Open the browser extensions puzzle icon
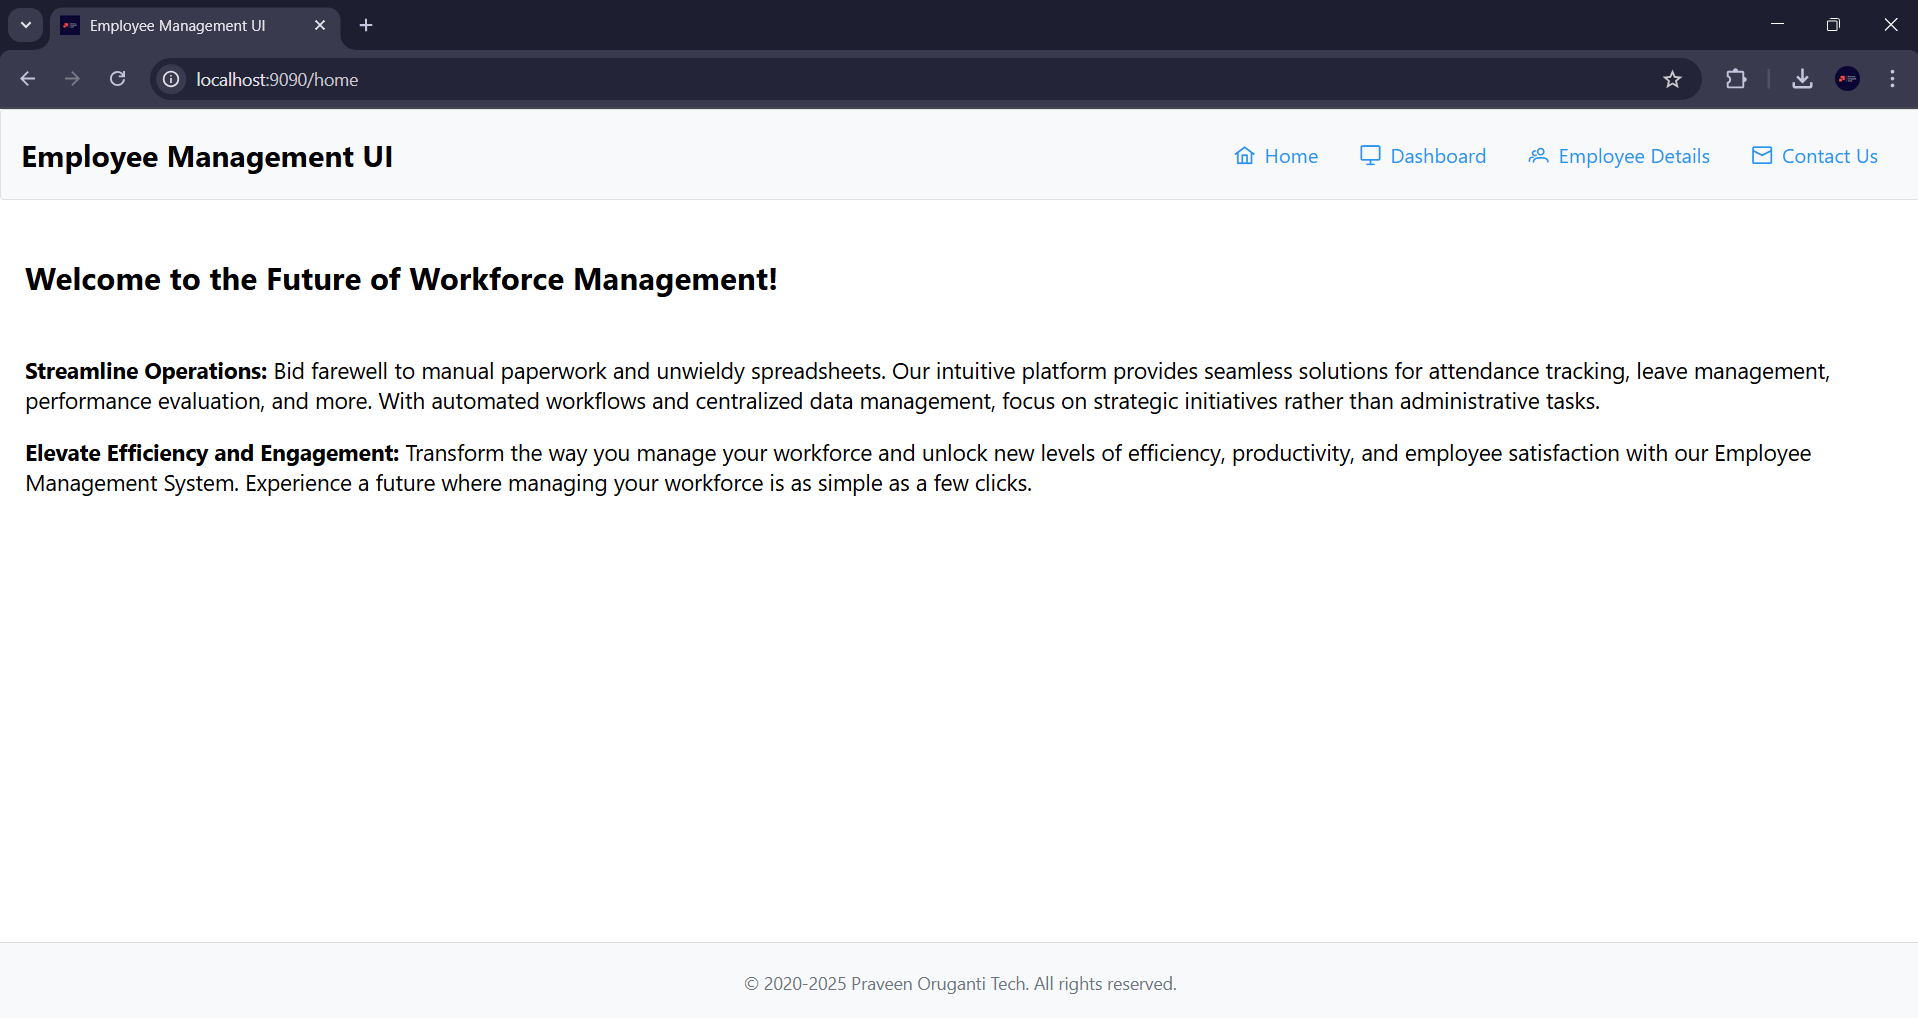The image size is (1918, 1018). [1736, 79]
